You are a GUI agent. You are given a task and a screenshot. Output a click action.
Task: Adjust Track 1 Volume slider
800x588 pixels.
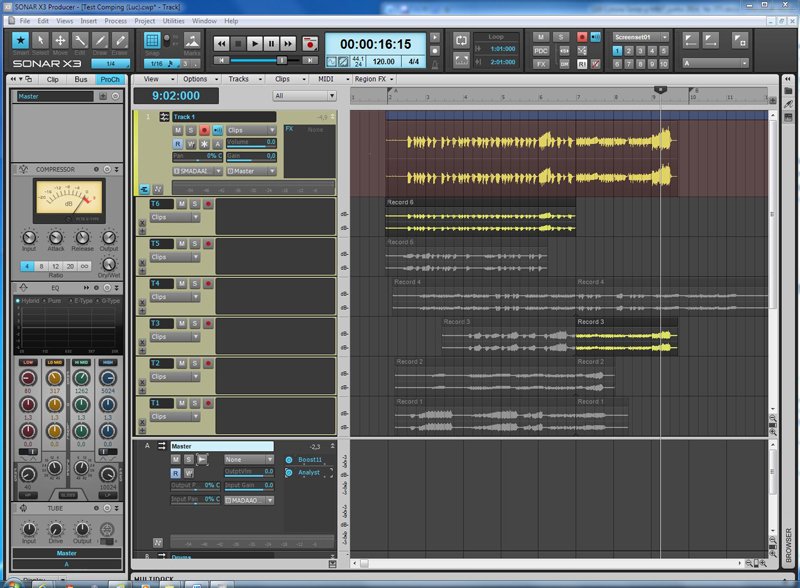coord(251,143)
